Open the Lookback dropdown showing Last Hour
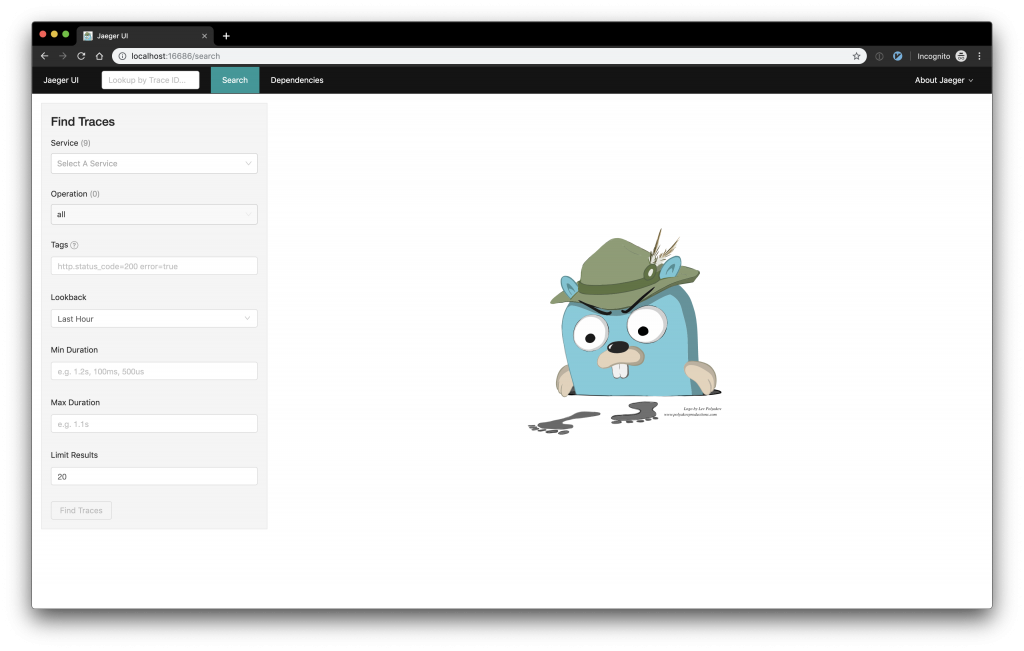Screen dimensions: 1024x651 (x=154, y=319)
